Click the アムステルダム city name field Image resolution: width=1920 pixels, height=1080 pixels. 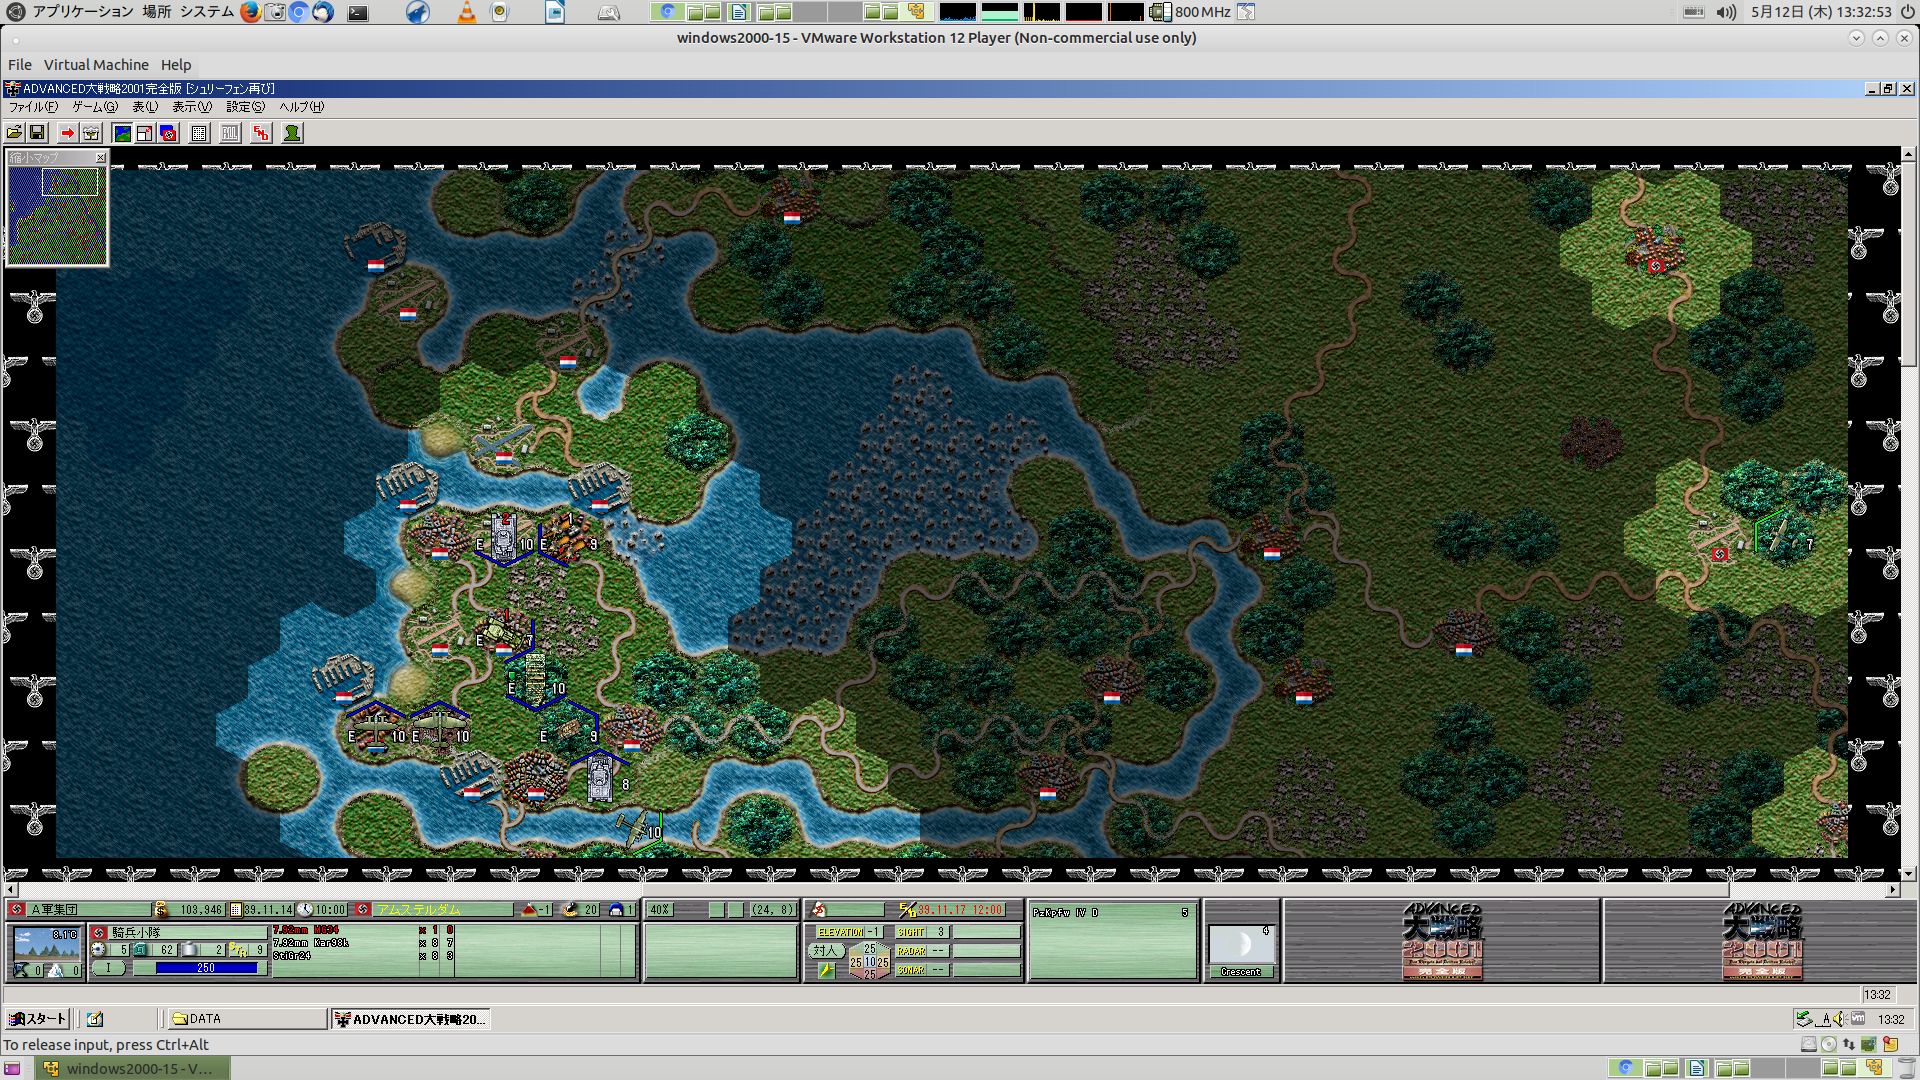442,909
